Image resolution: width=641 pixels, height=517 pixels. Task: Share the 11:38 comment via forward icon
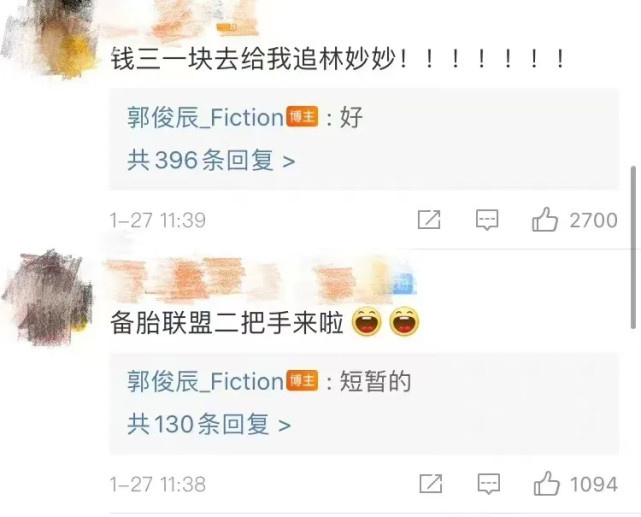tap(431, 484)
